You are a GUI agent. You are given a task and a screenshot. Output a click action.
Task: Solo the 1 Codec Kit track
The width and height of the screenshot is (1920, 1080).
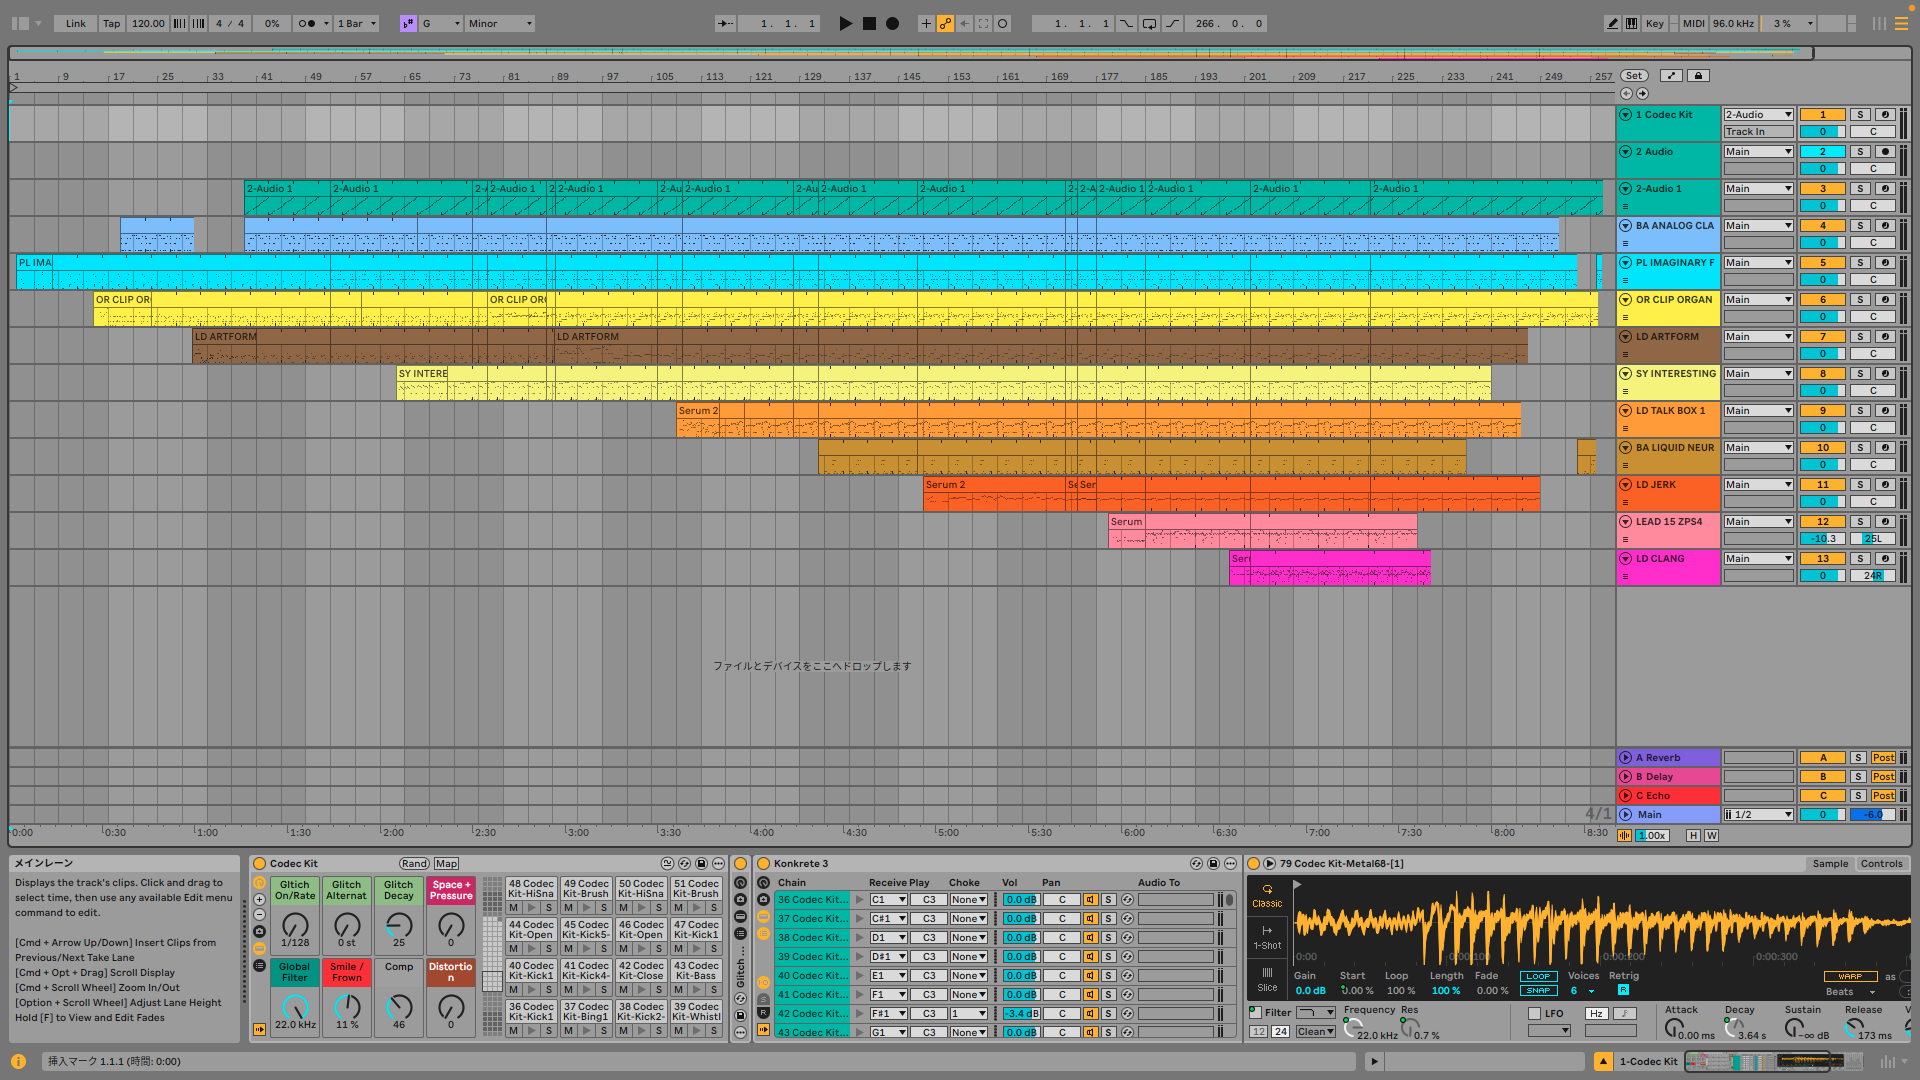click(1860, 114)
